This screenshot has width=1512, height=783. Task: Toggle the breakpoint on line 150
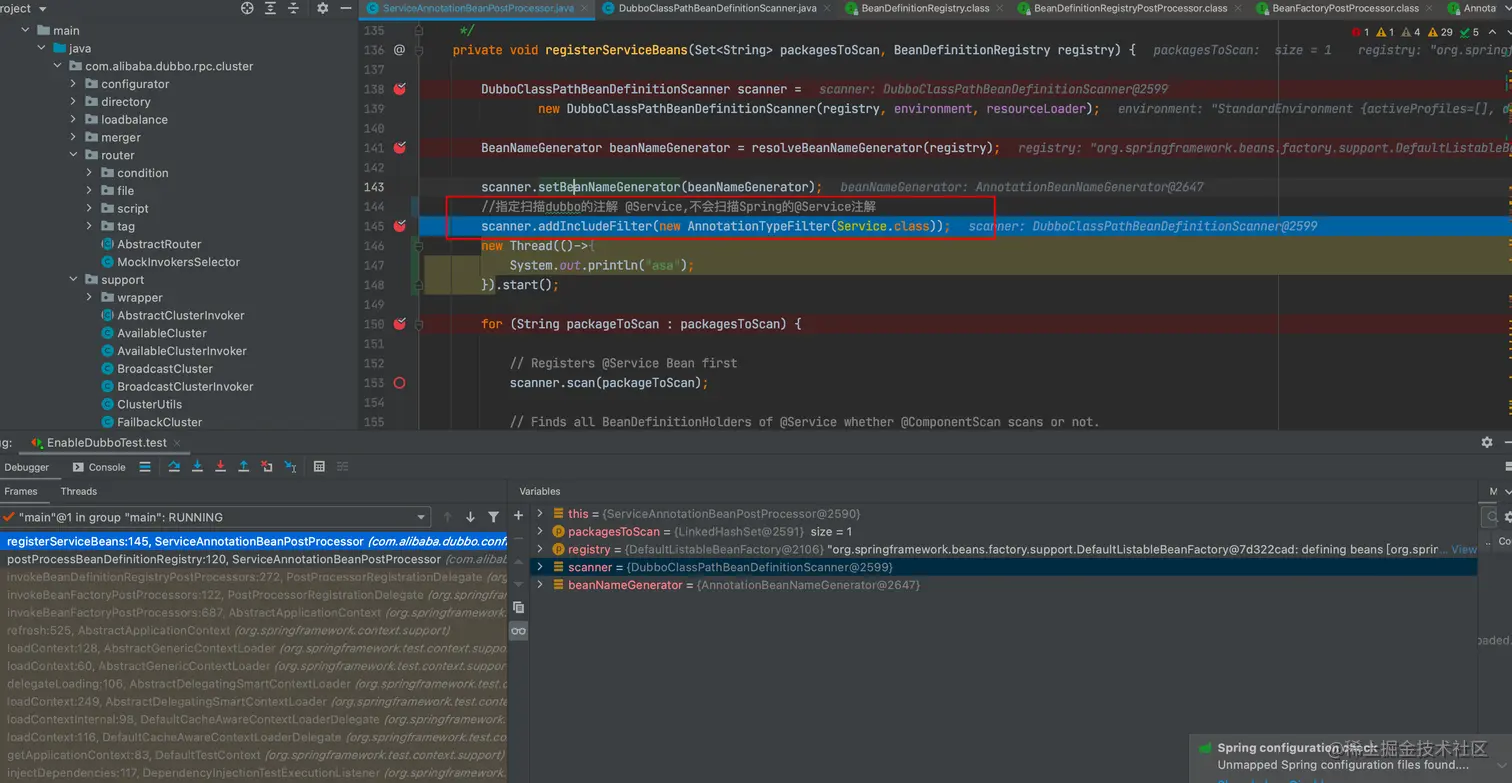399,324
